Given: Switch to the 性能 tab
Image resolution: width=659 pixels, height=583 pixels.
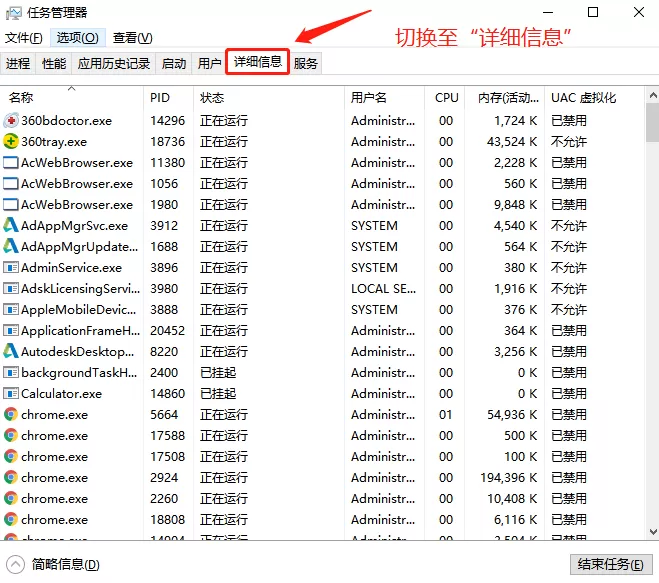Looking at the screenshot, I should (54, 63).
